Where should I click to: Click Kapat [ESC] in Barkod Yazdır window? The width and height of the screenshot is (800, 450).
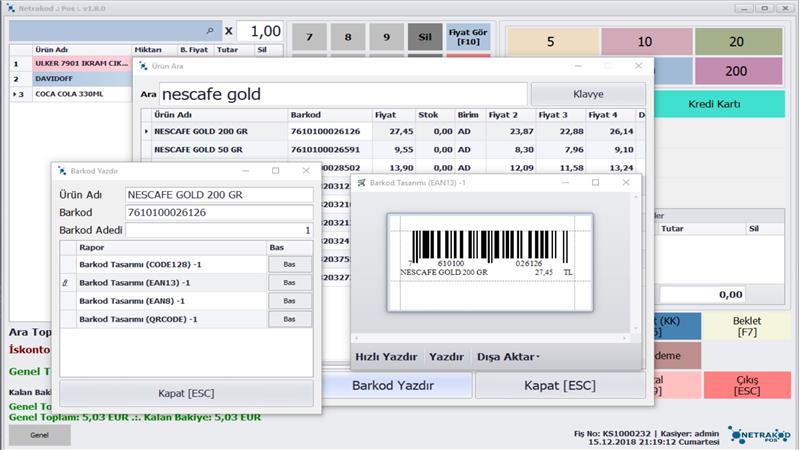[186, 393]
